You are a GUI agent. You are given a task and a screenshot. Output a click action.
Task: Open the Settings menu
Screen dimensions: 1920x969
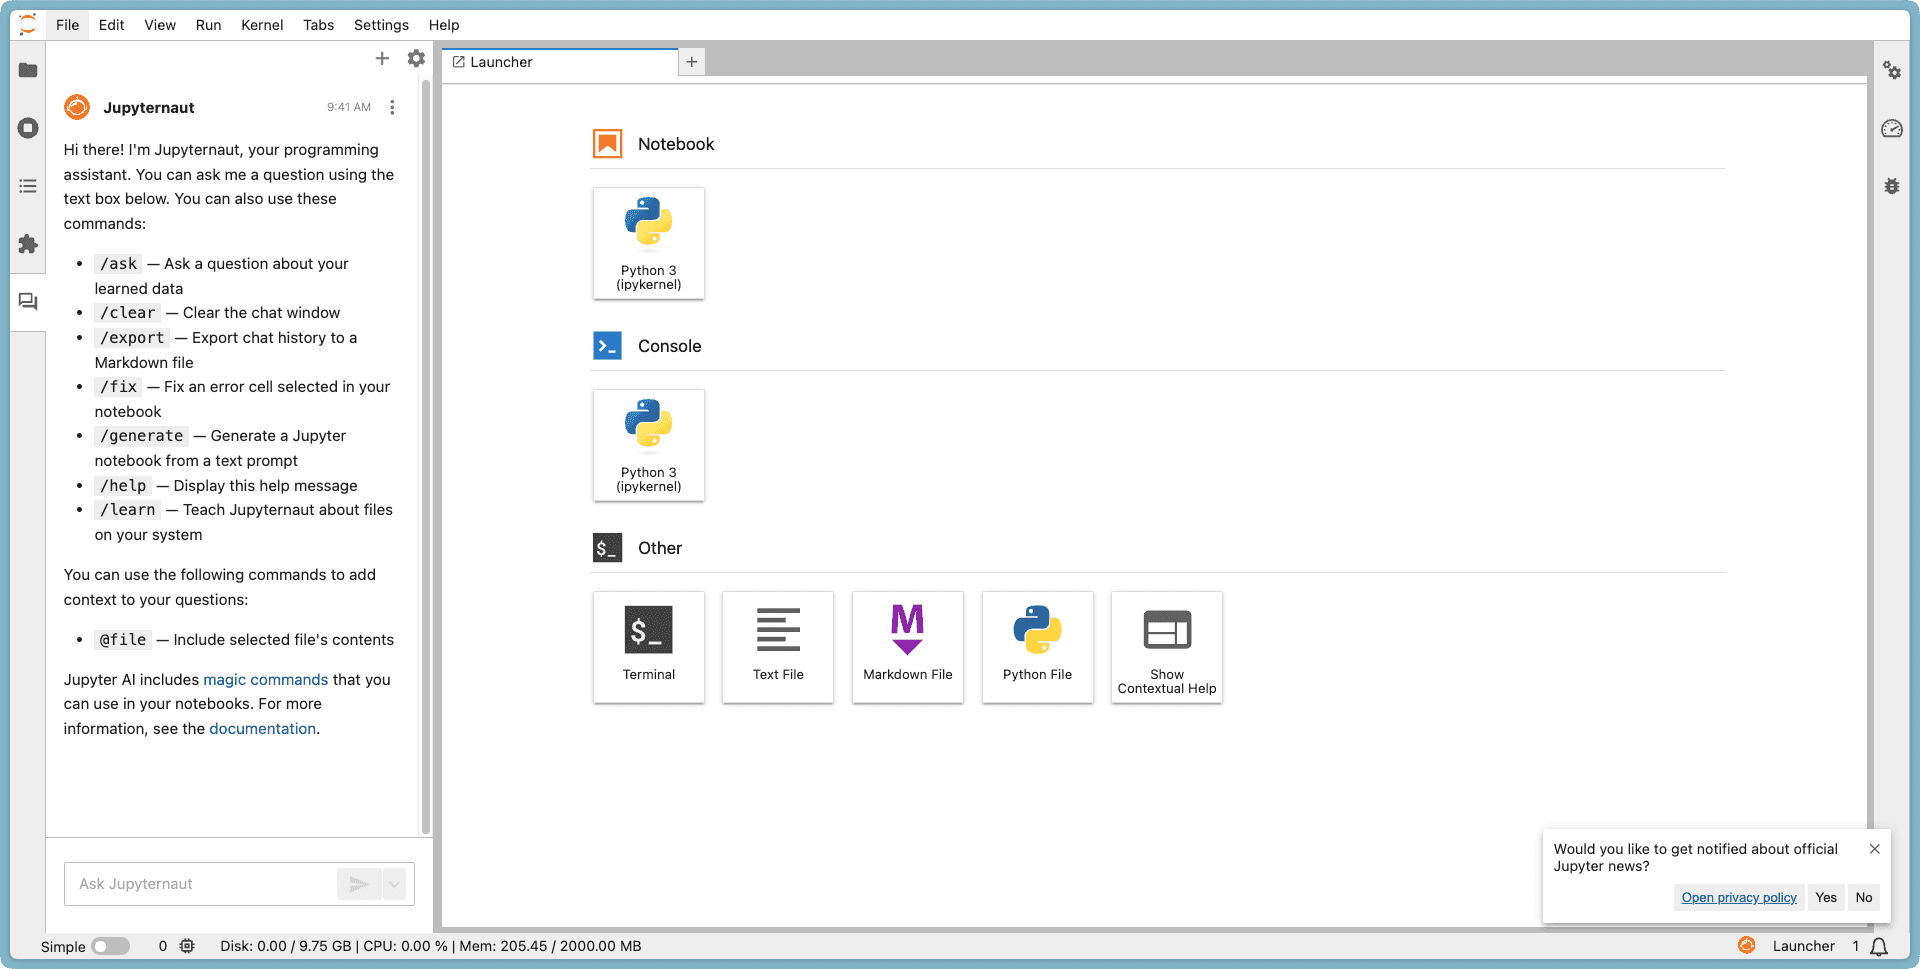381,25
